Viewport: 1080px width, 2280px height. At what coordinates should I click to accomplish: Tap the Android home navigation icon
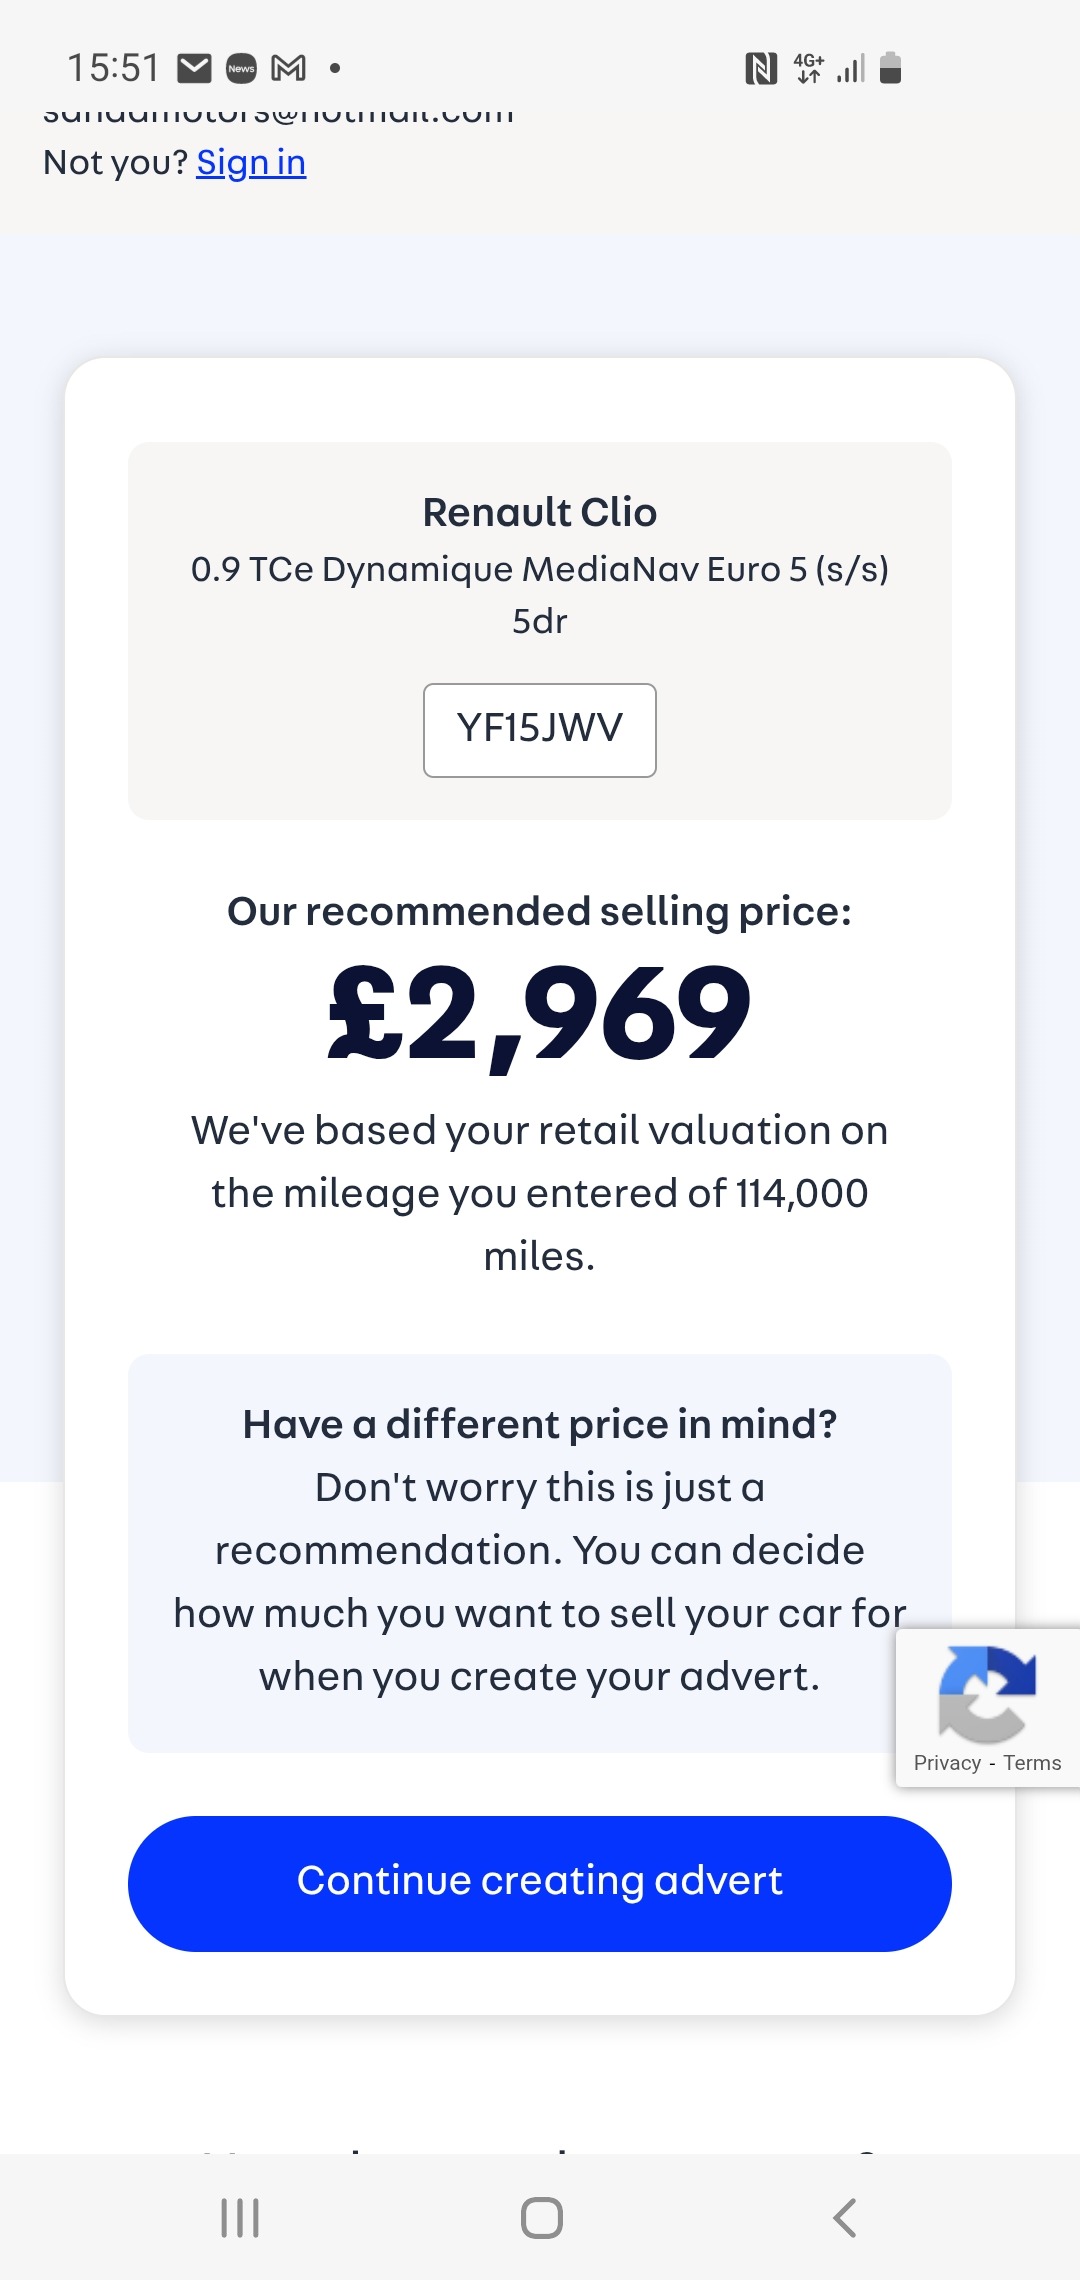coord(541,2217)
